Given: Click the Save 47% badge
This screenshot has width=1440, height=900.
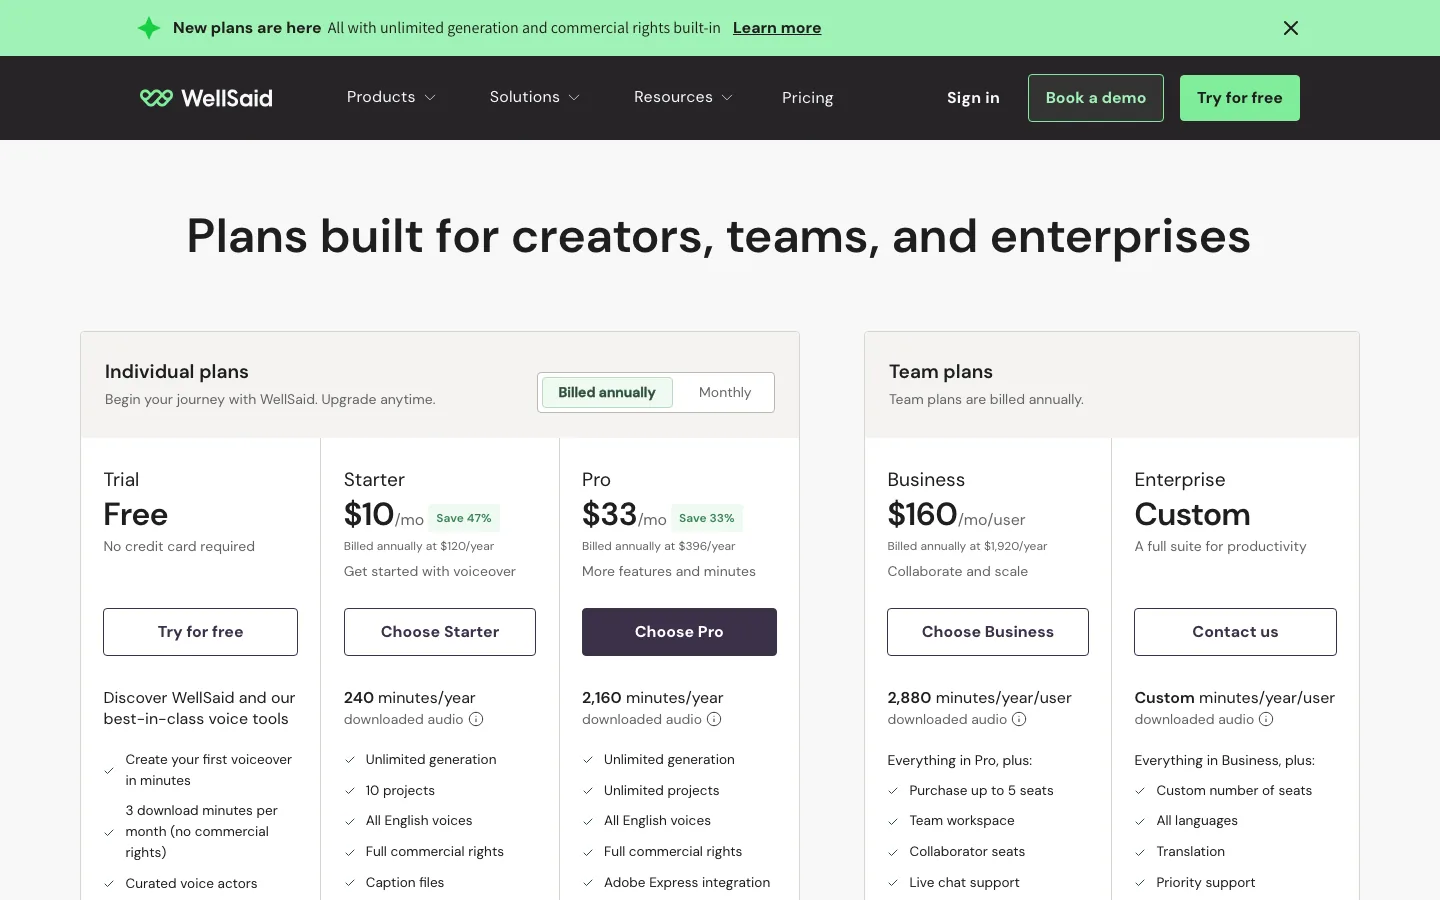Looking at the screenshot, I should click(x=464, y=518).
